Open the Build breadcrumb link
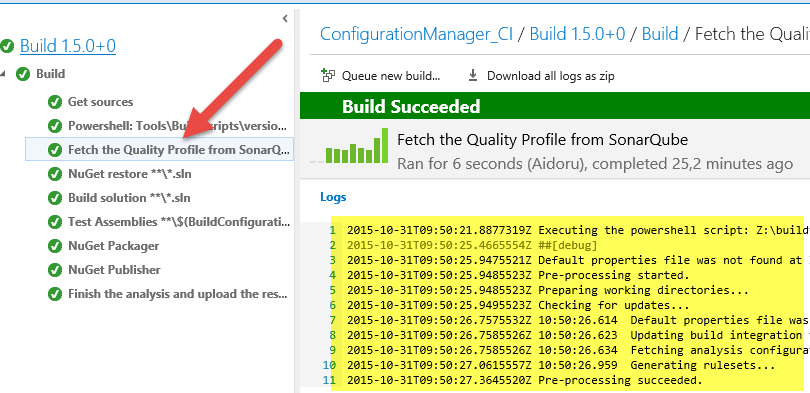 tap(660, 34)
